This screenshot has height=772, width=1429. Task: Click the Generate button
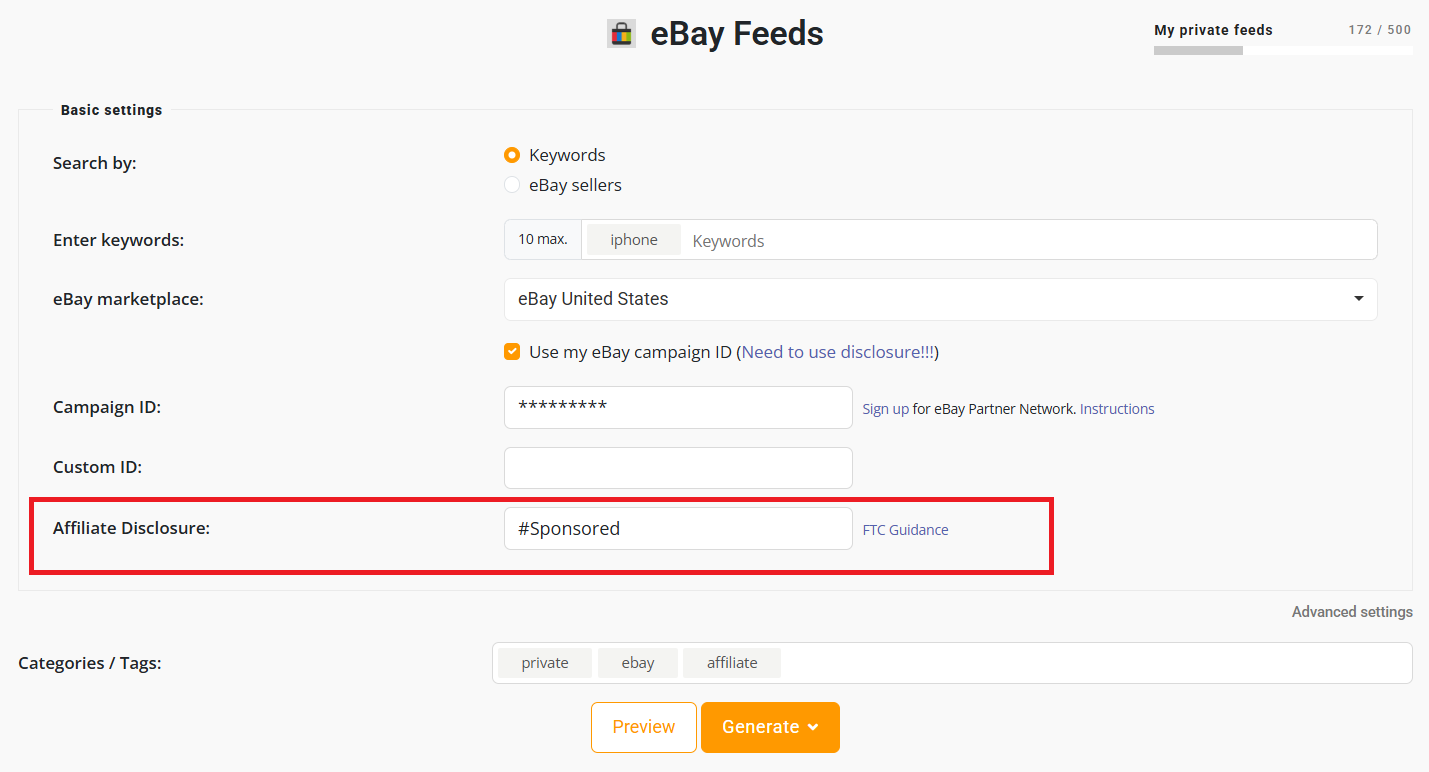(770, 727)
